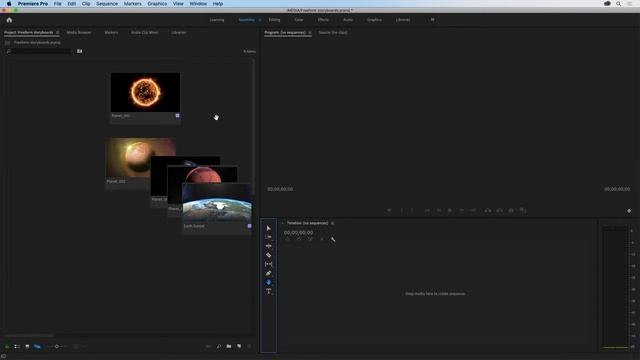The height and width of the screenshot is (360, 640).
Task: Open macOS Spotlight search icon
Action: coord(618,4)
